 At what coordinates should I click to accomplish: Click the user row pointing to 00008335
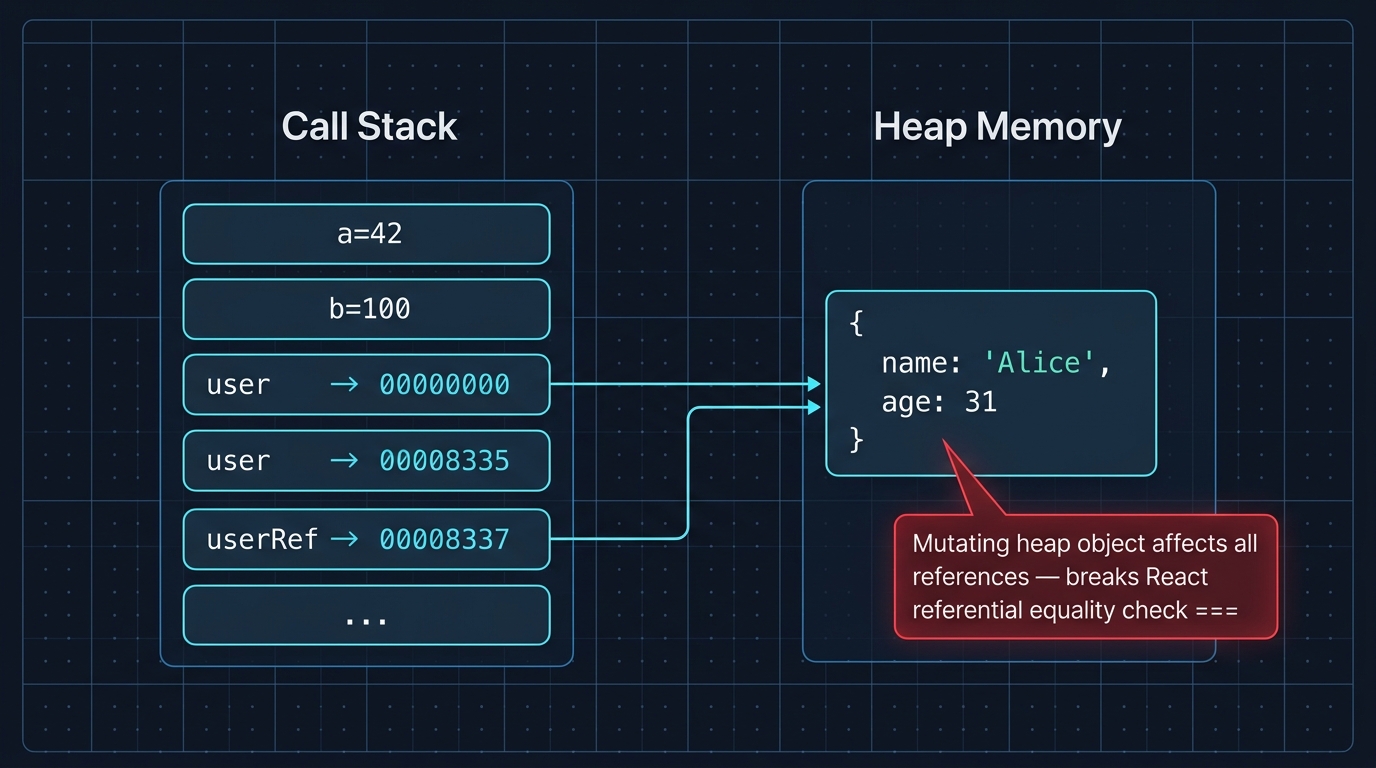[x=366, y=460]
